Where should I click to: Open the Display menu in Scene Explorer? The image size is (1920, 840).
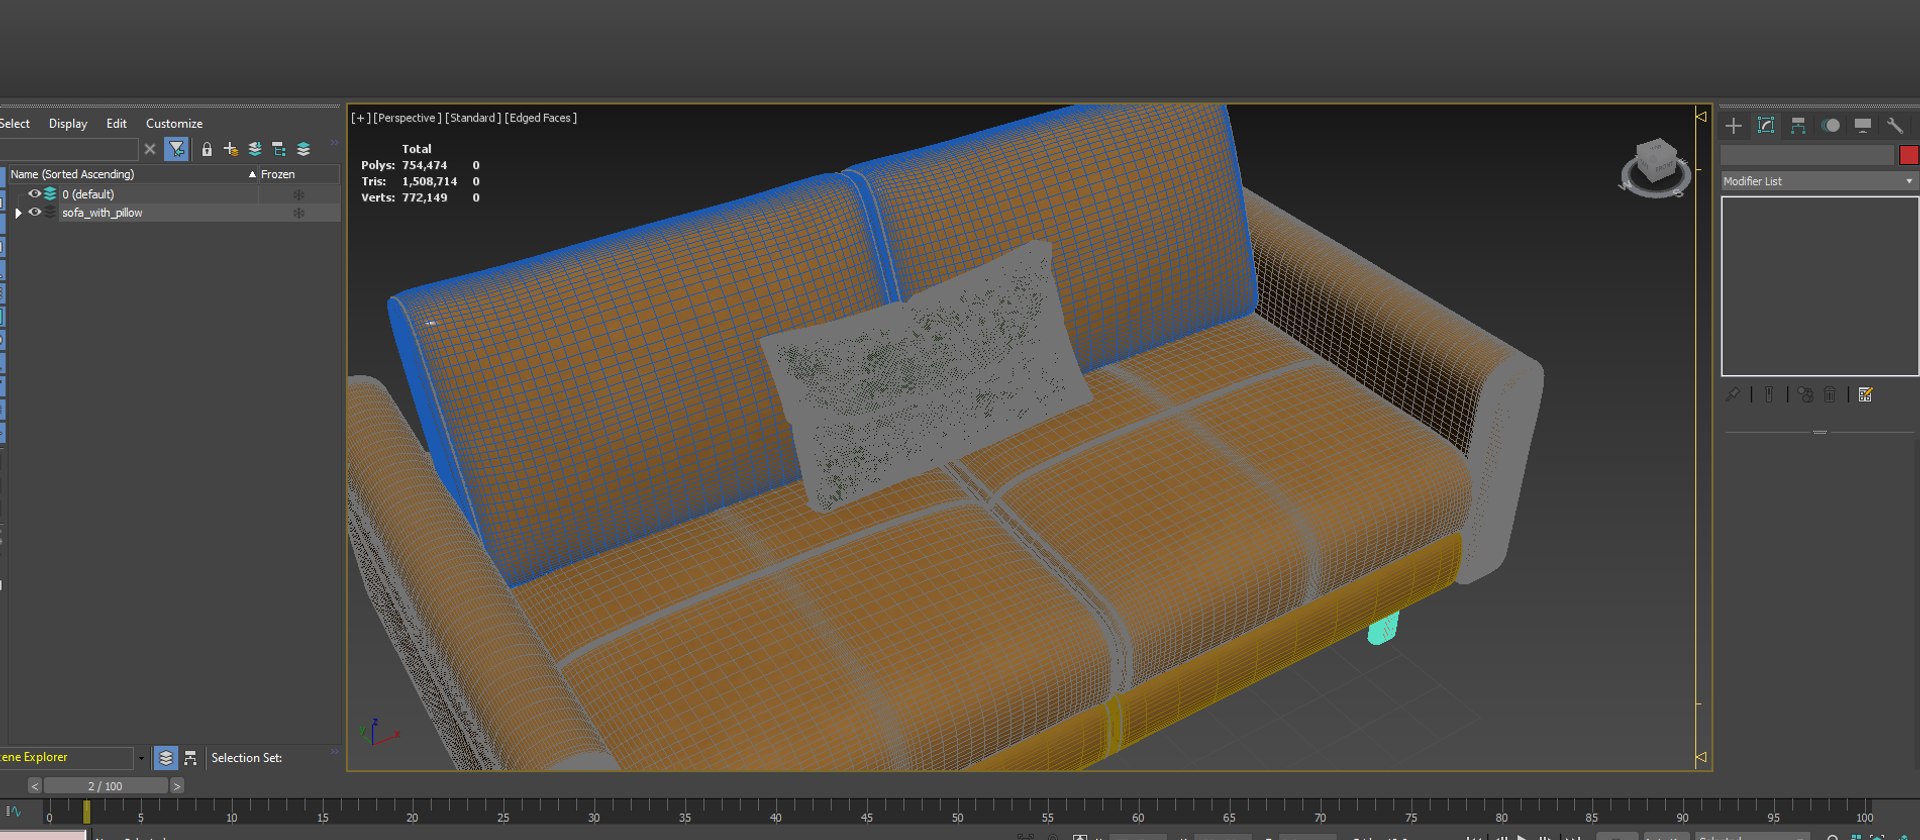[68, 124]
